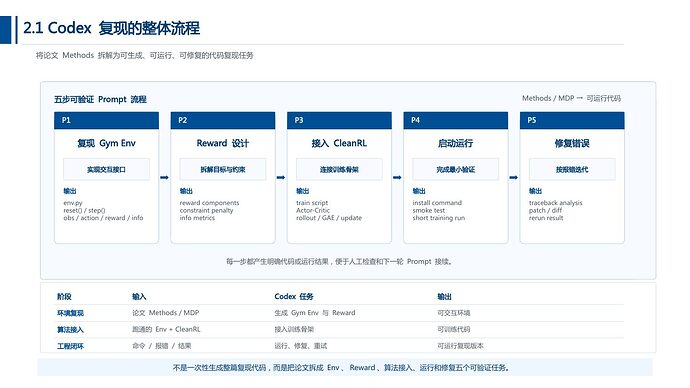Click the '输出' label in the P1 card
690x388 pixels.
coord(70,191)
